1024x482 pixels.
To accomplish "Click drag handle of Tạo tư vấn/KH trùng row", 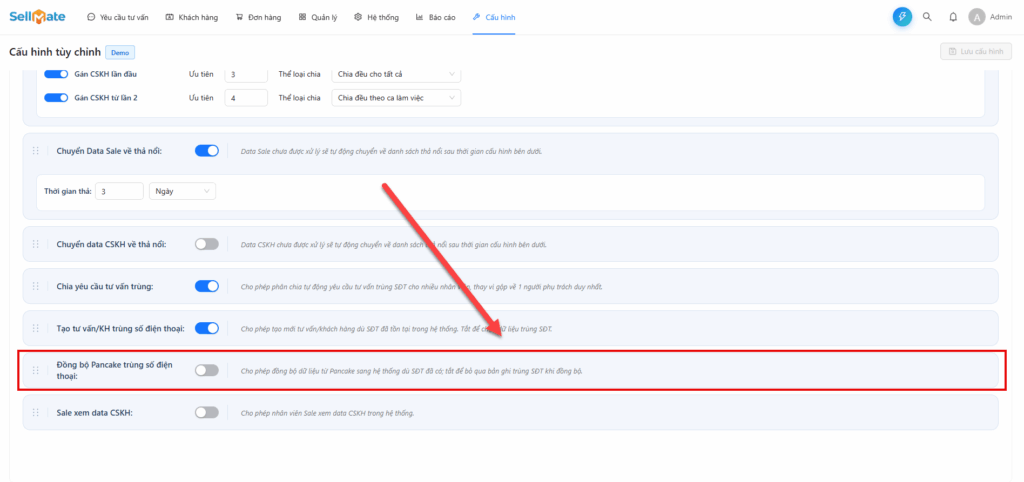I will click(x=36, y=328).
